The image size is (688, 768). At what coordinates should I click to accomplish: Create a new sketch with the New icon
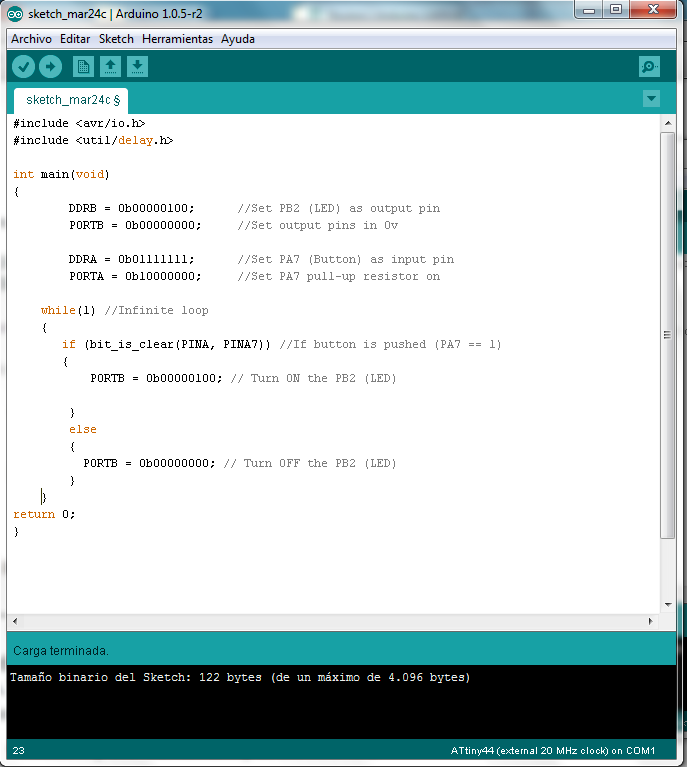tap(83, 67)
